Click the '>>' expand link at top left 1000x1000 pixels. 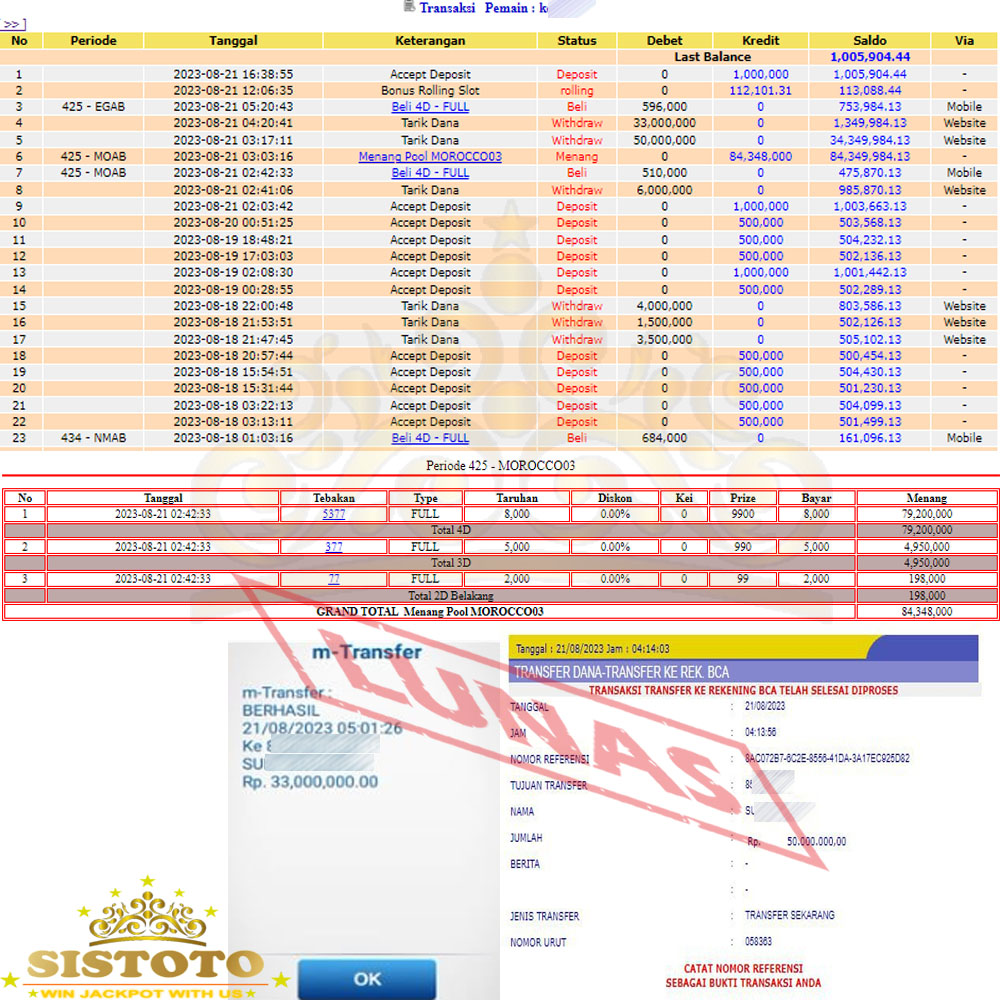tap(14, 24)
